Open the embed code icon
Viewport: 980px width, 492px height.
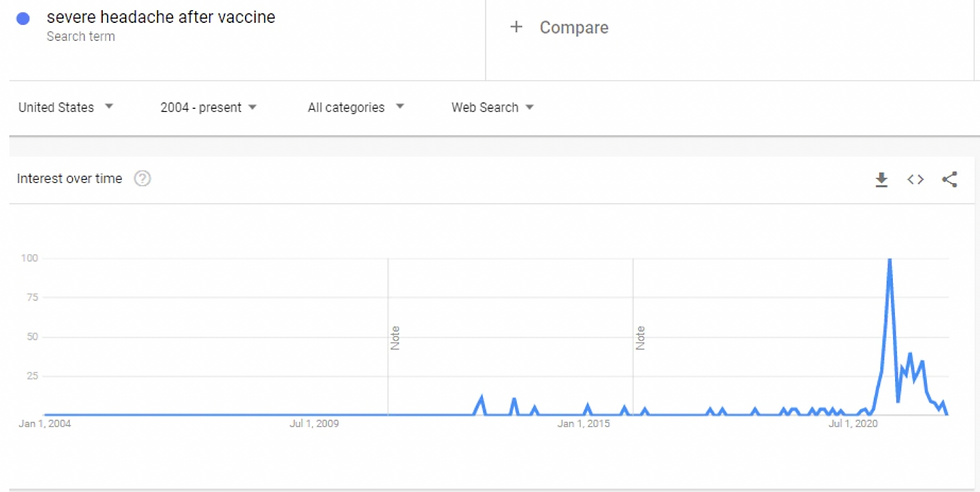916,180
